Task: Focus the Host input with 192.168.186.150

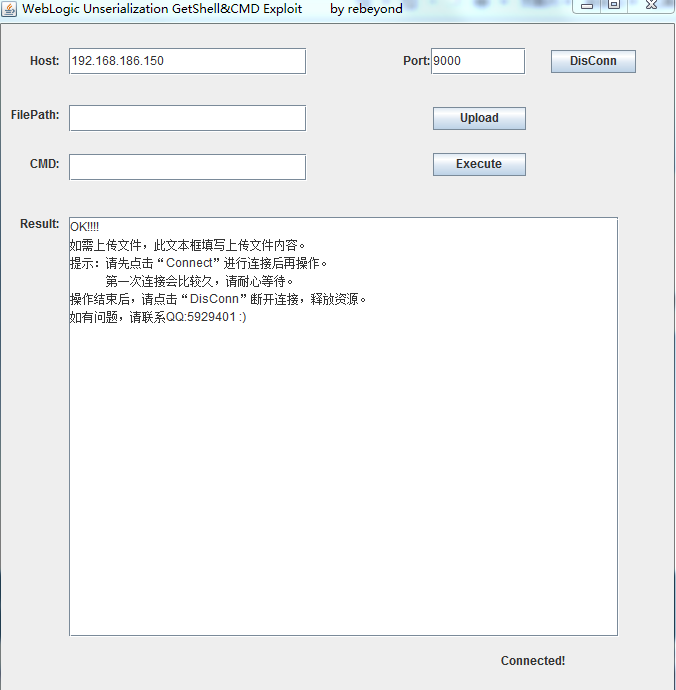Action: [x=187, y=61]
